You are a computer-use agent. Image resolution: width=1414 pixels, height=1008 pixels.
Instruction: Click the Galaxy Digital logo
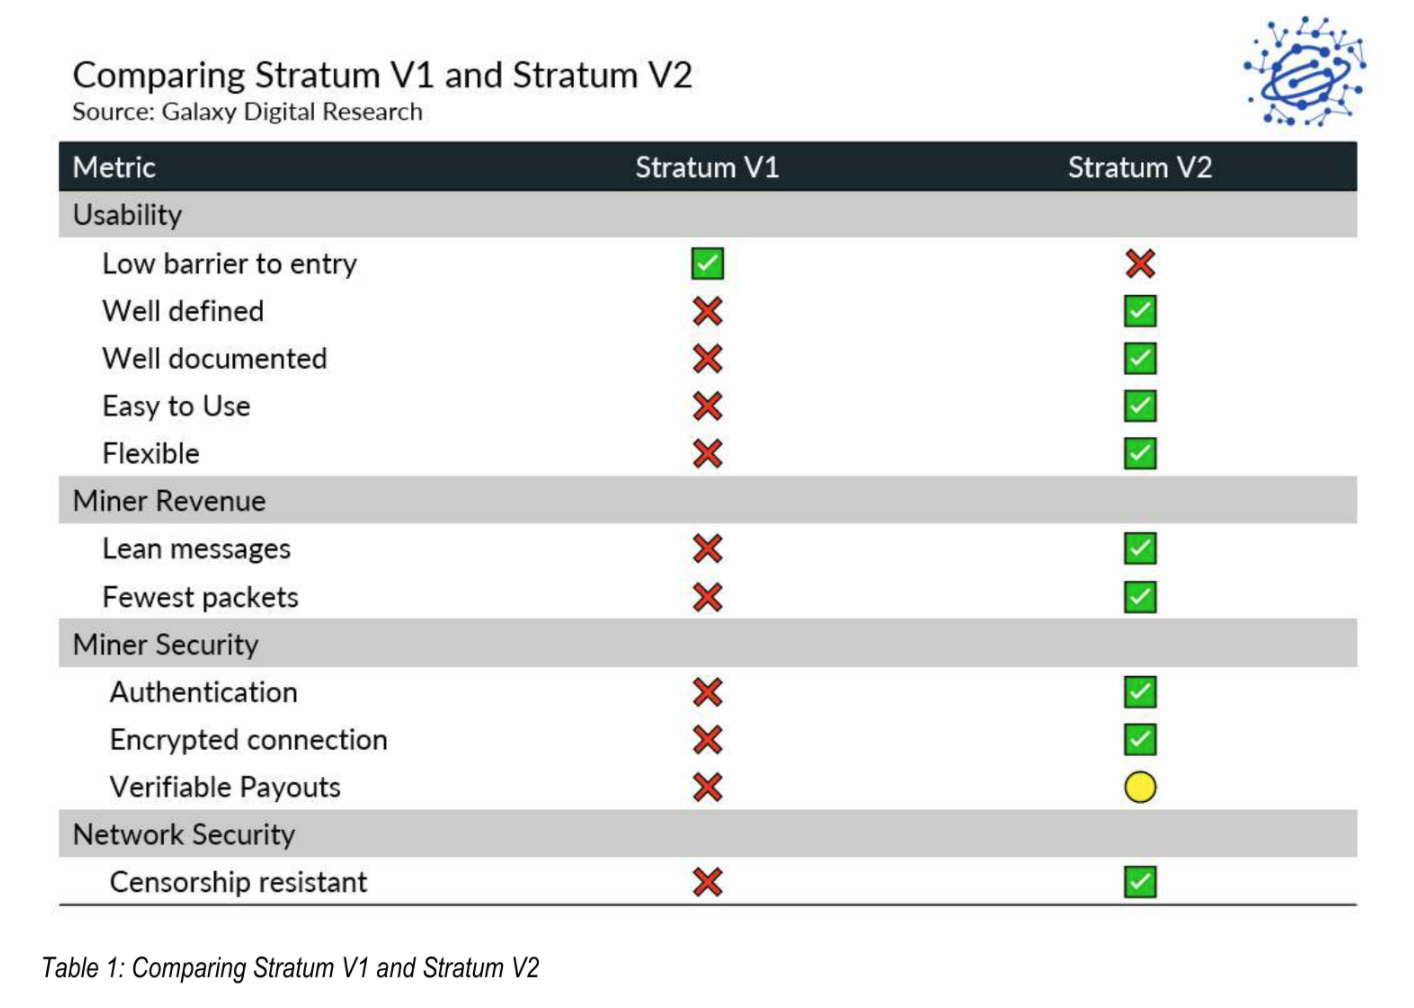click(x=1305, y=71)
